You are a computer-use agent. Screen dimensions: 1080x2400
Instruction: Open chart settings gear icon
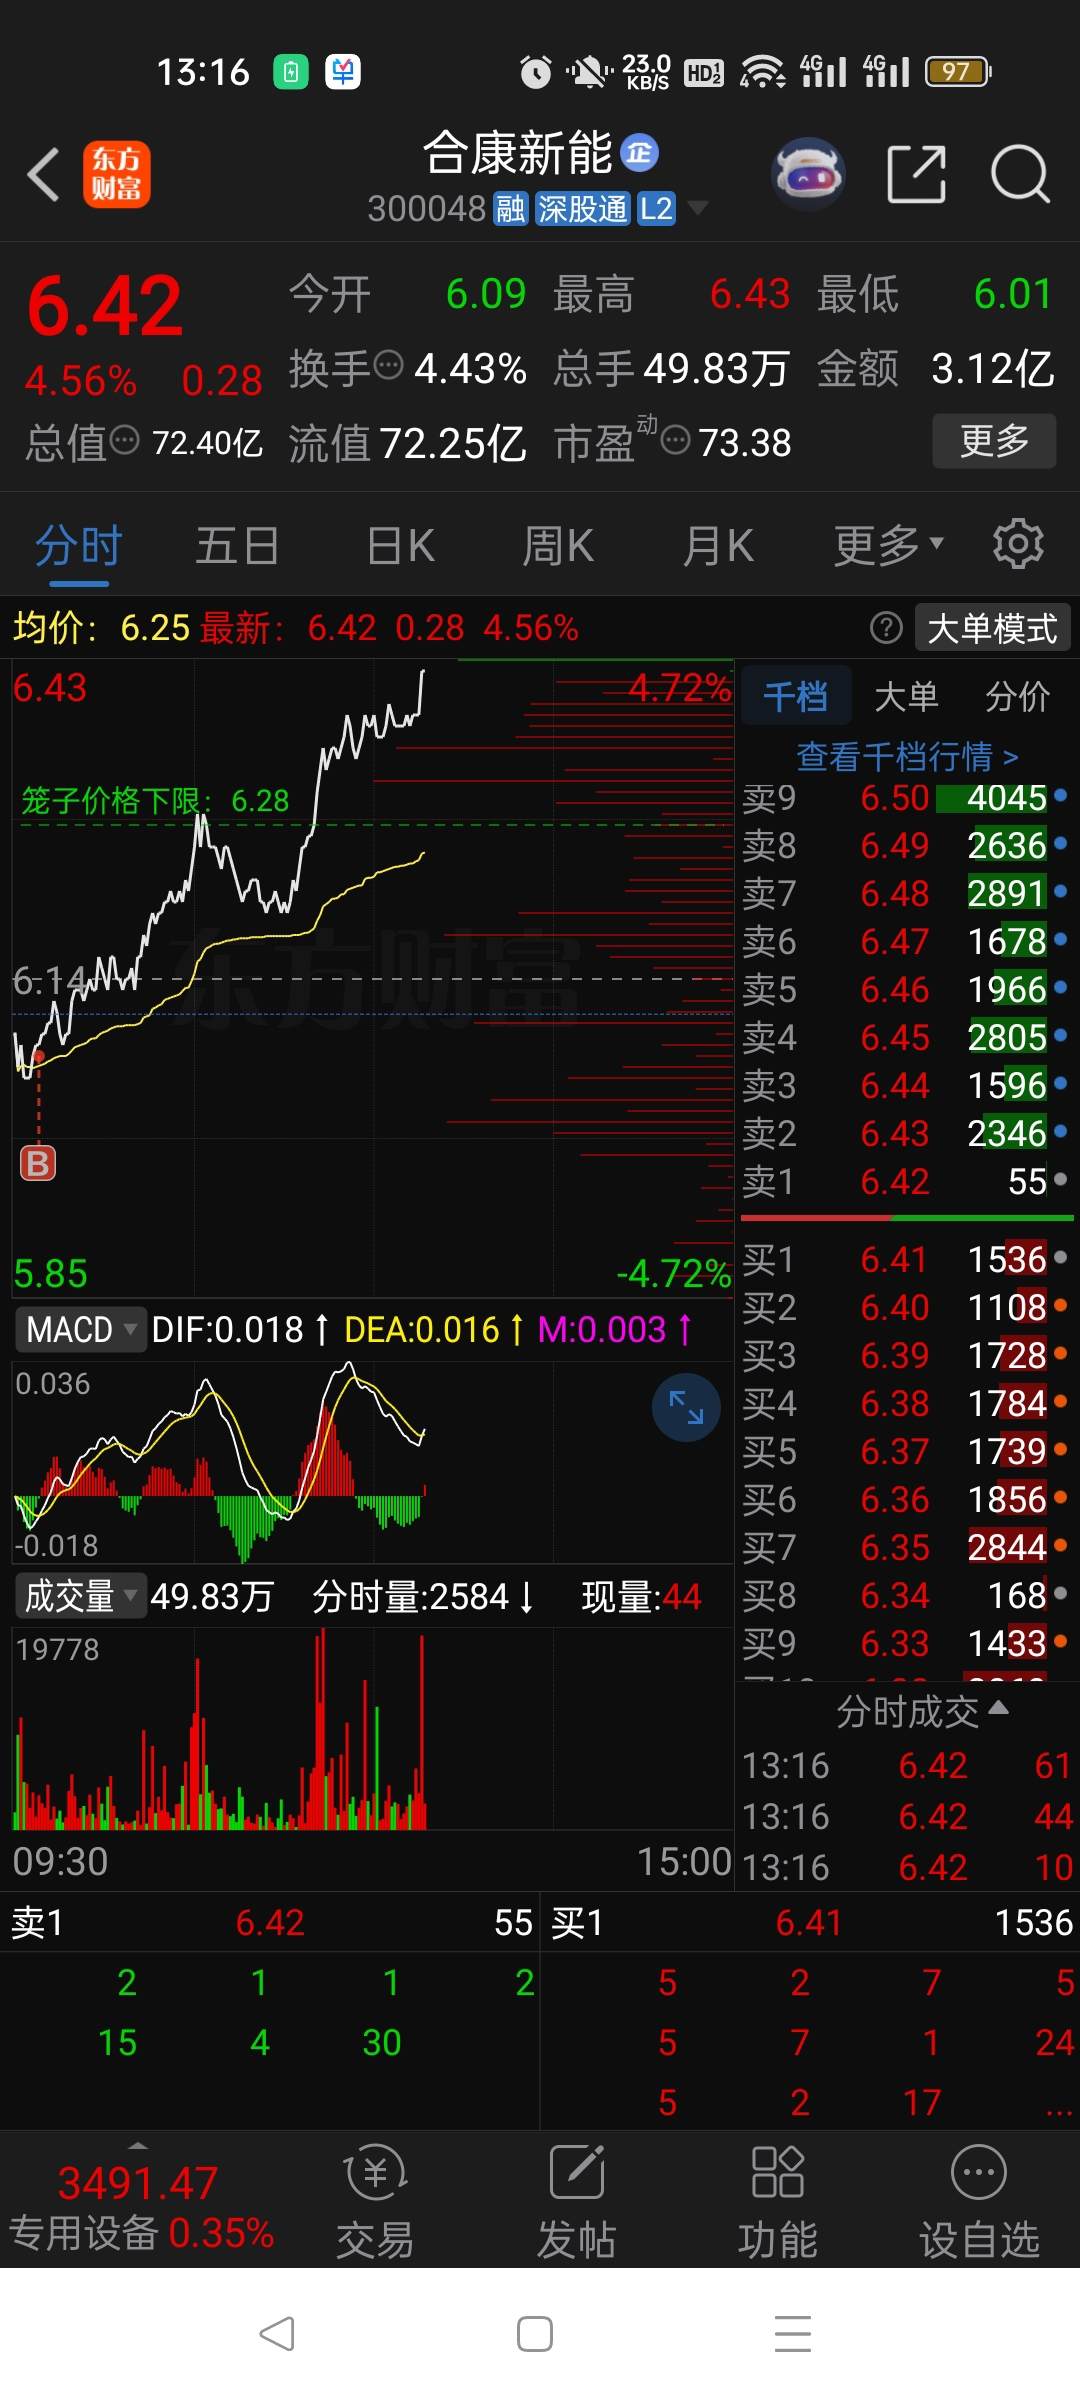click(x=1018, y=544)
